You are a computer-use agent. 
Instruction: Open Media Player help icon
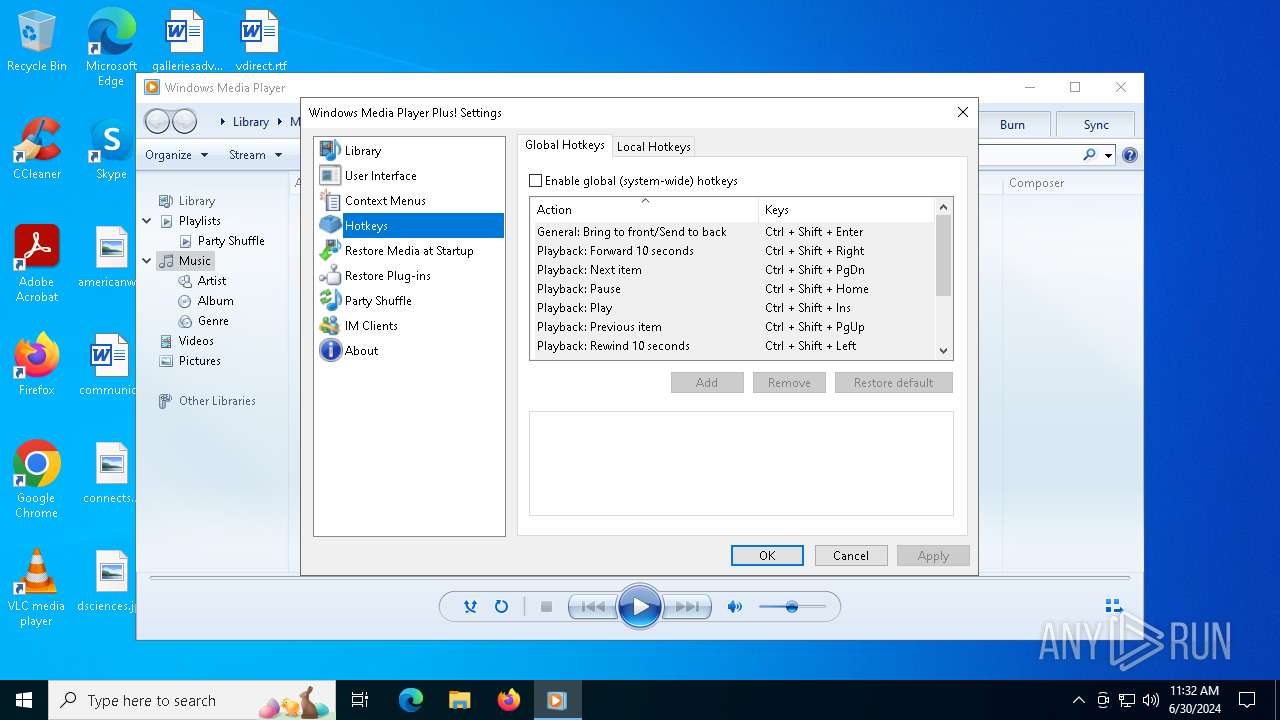1130,155
